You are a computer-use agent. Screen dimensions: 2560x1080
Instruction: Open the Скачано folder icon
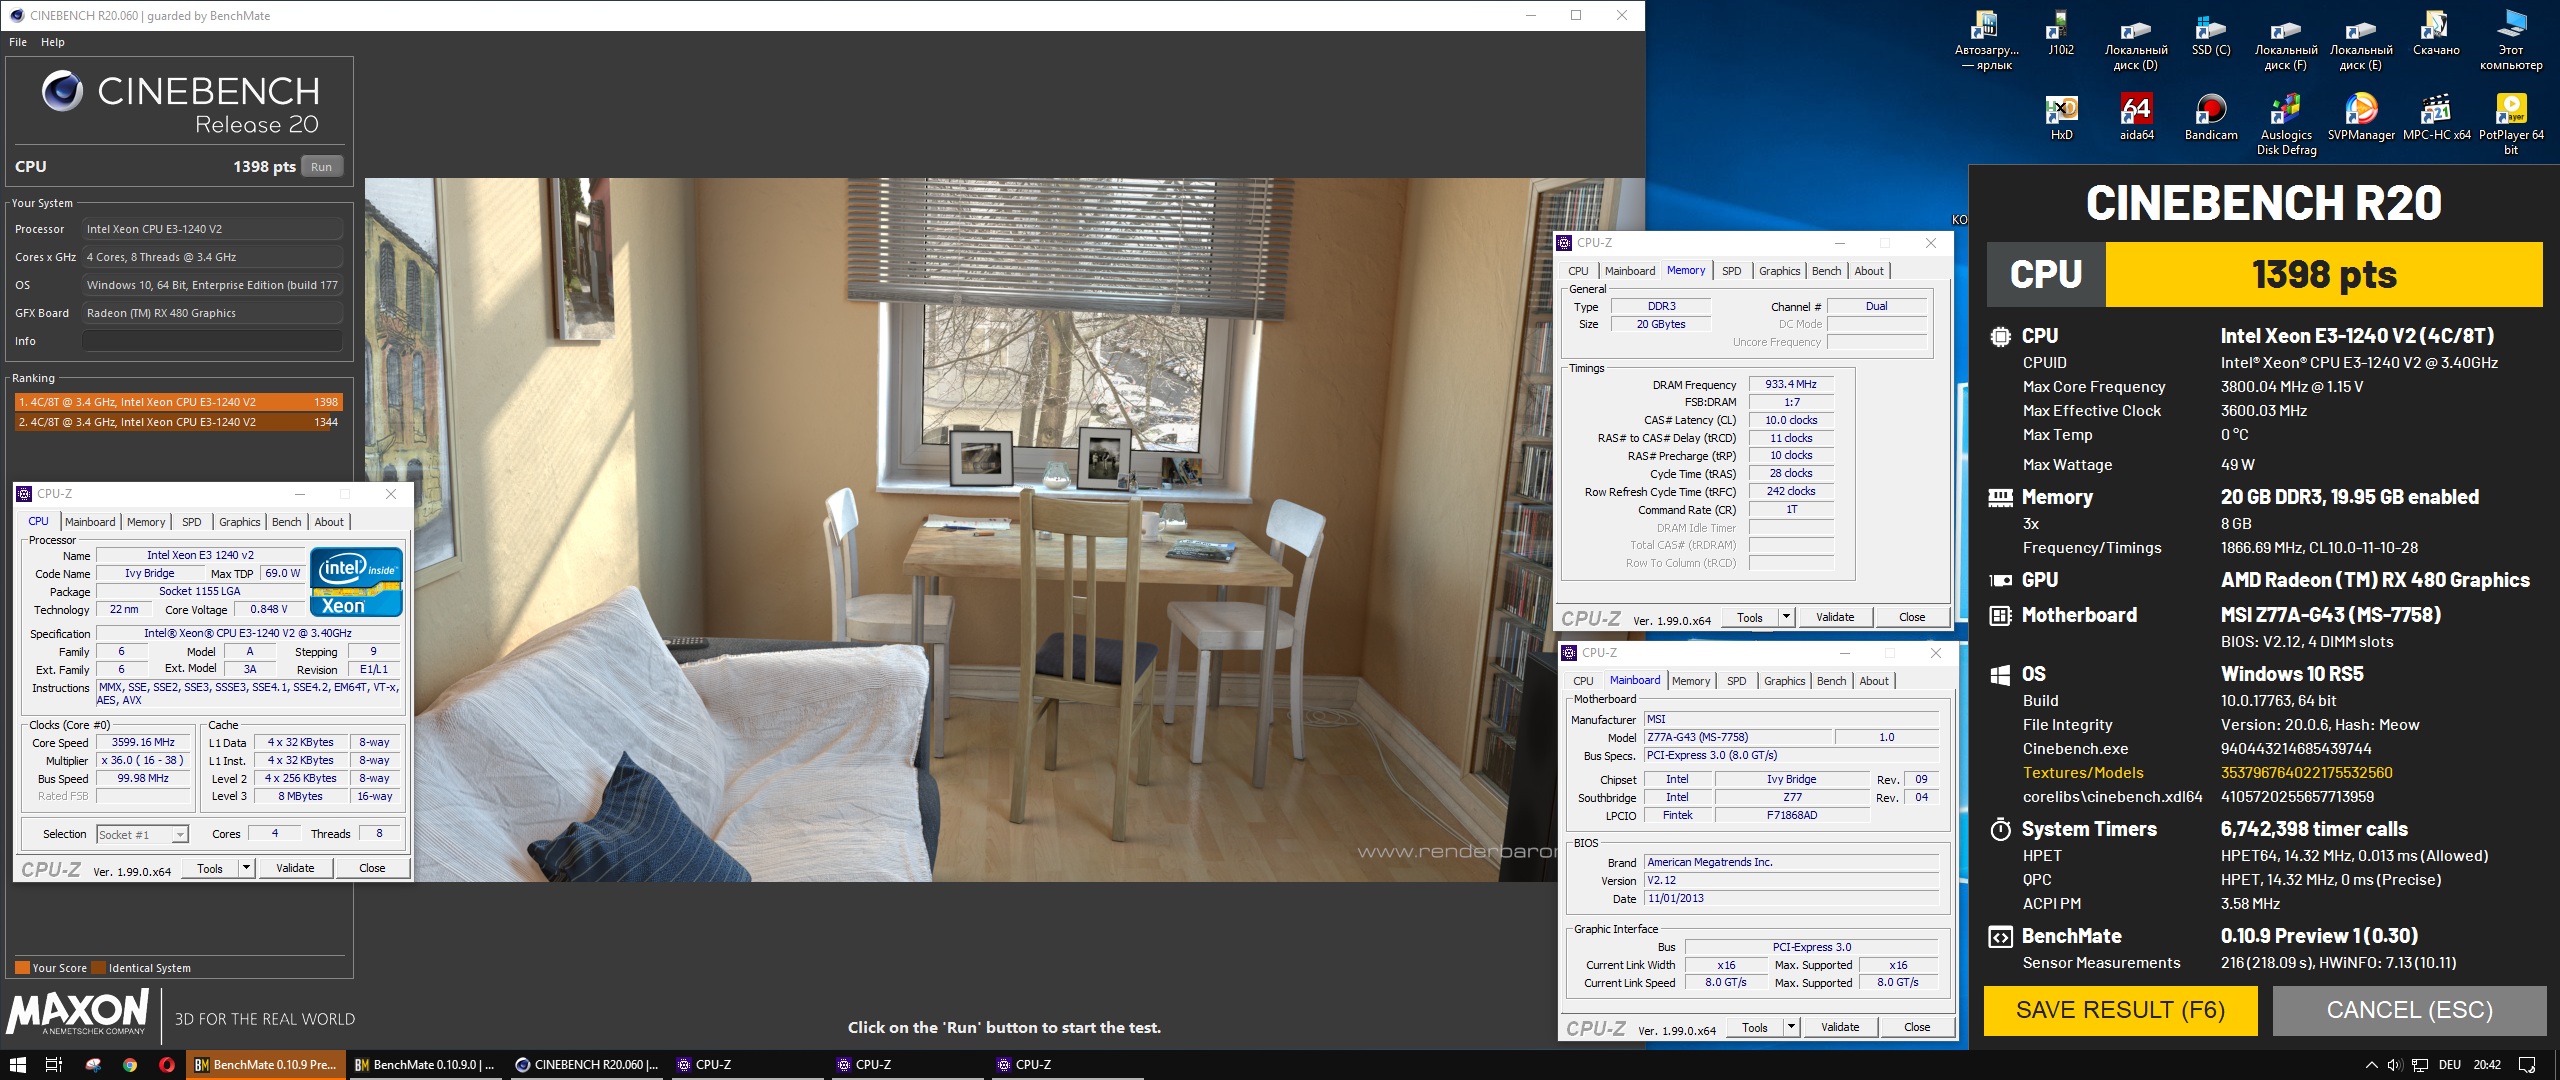[x=2436, y=33]
